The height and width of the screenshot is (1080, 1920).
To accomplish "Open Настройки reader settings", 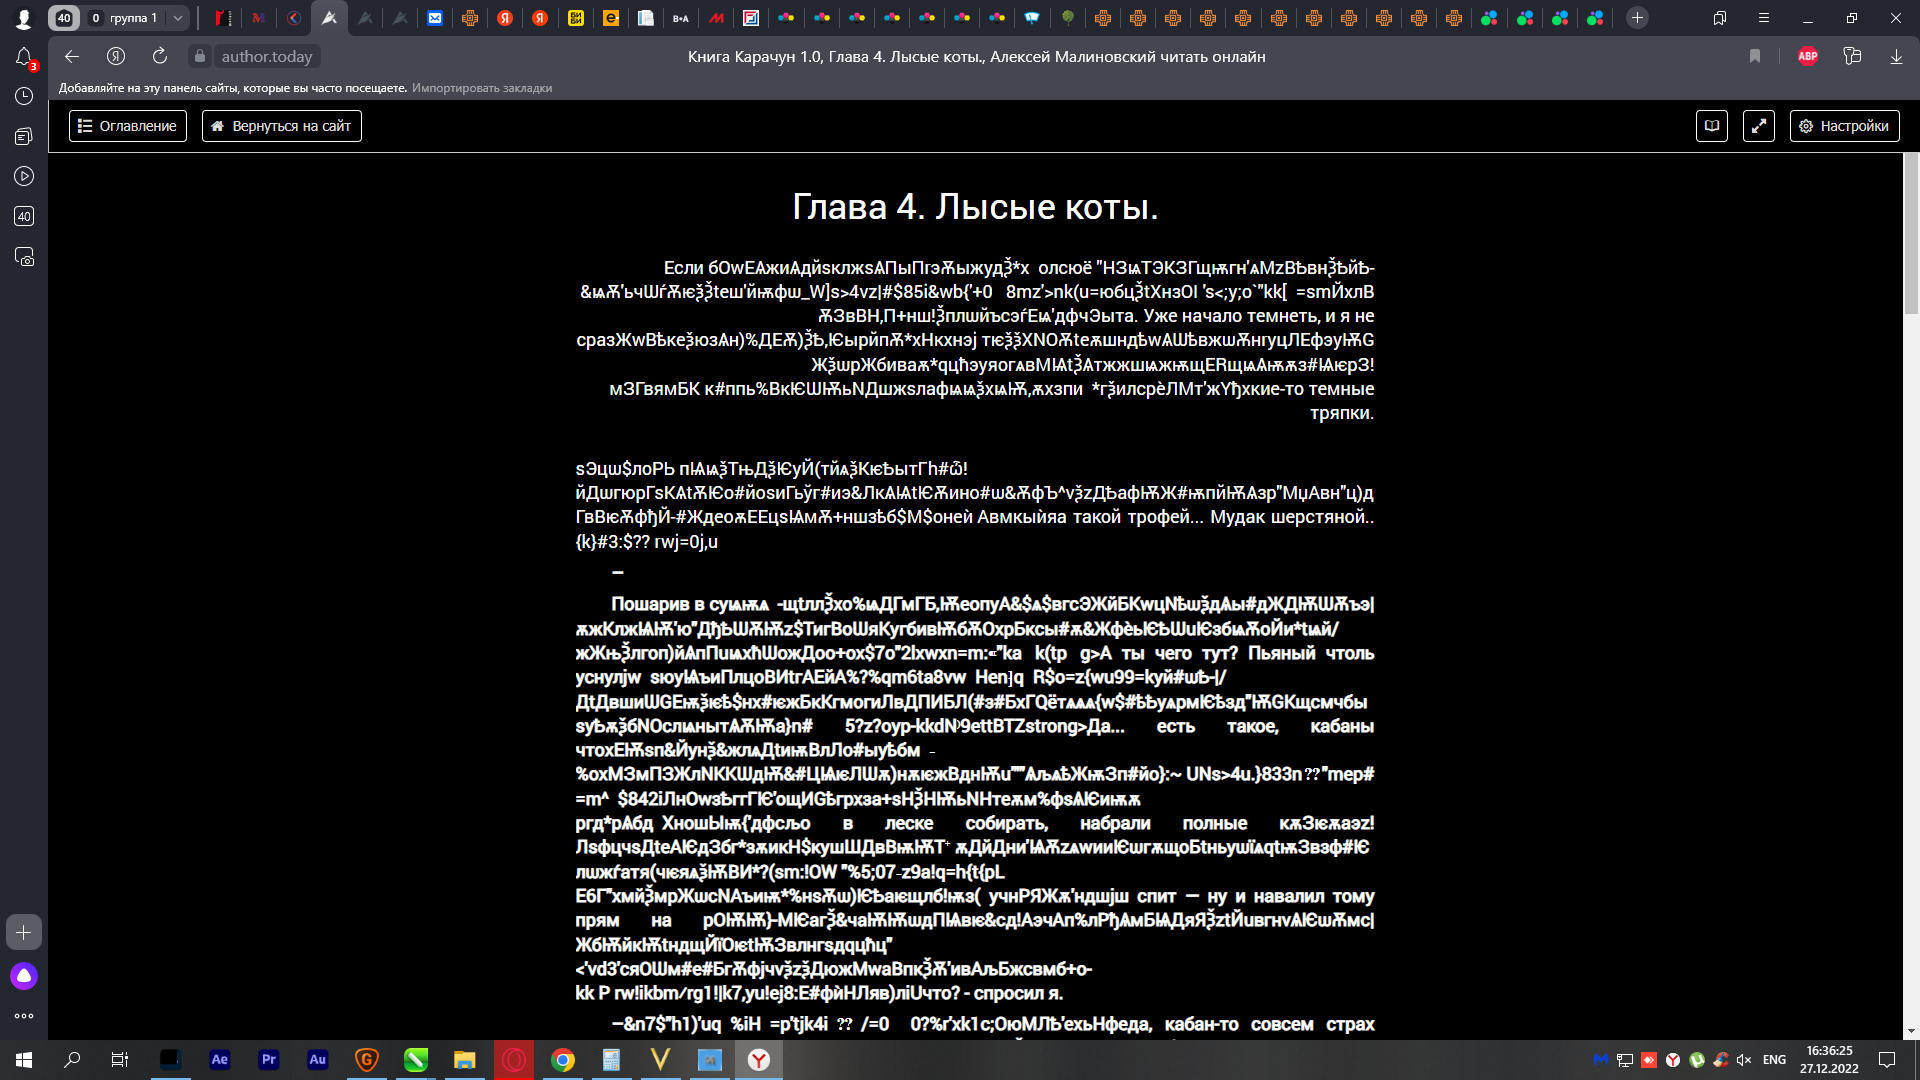I will click(x=1844, y=126).
